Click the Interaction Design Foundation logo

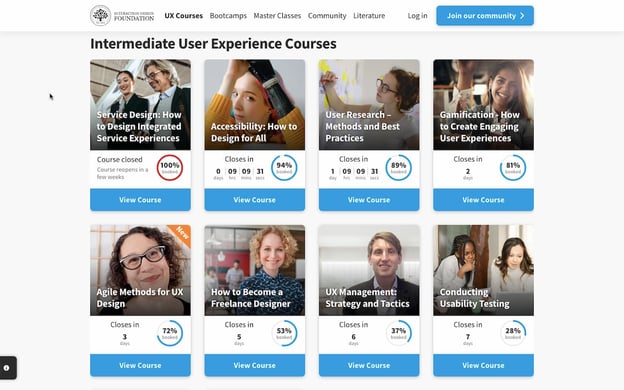tap(122, 16)
